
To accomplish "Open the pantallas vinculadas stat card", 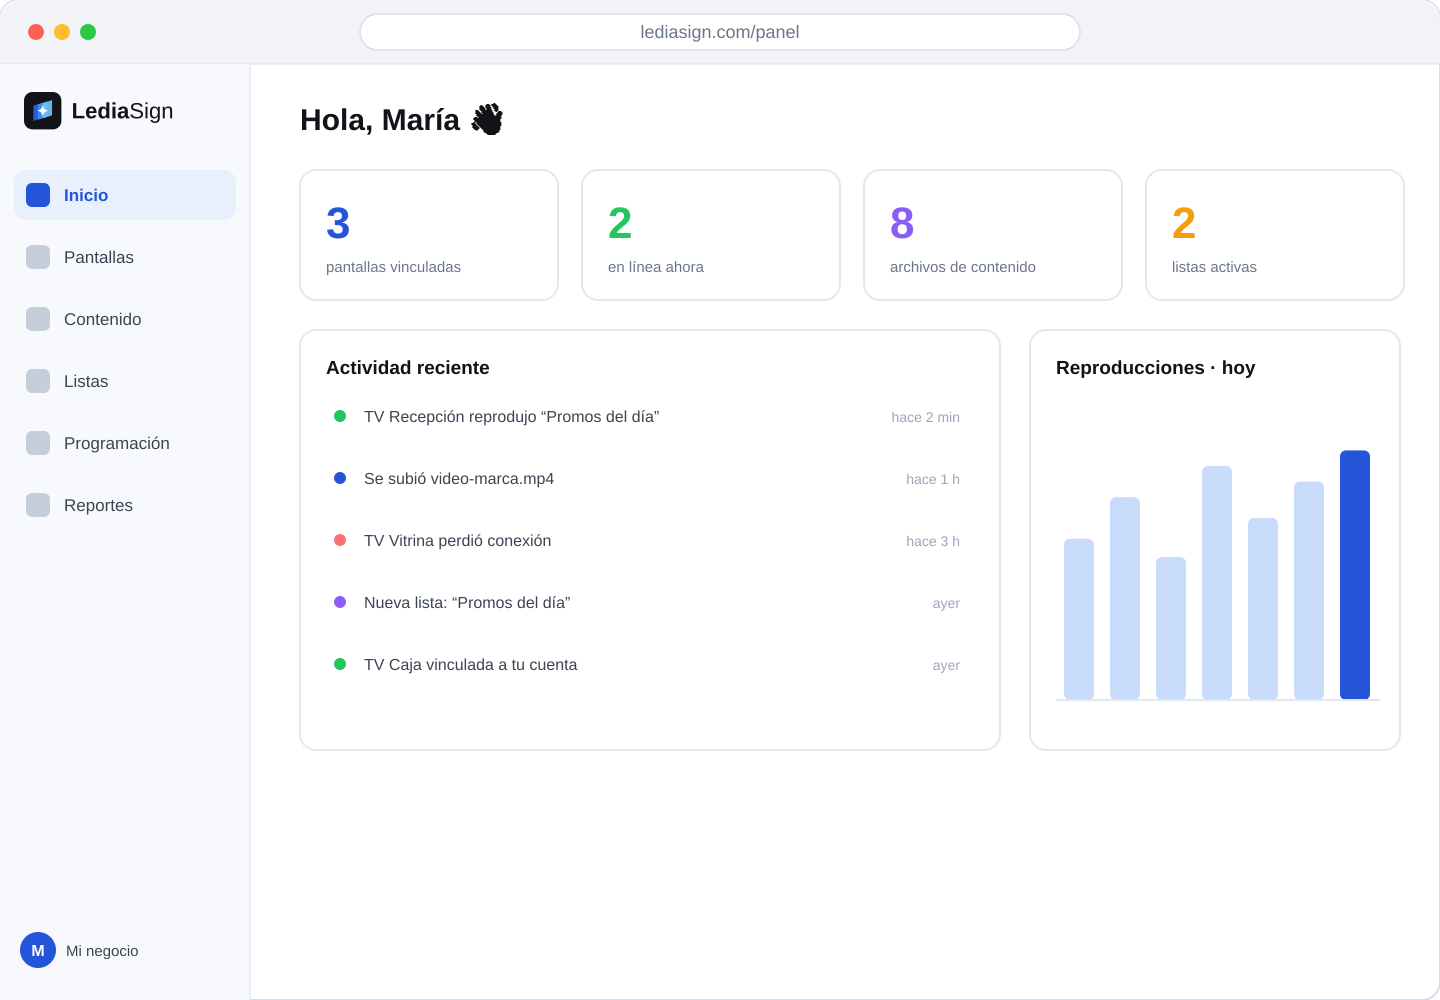I will (429, 235).
